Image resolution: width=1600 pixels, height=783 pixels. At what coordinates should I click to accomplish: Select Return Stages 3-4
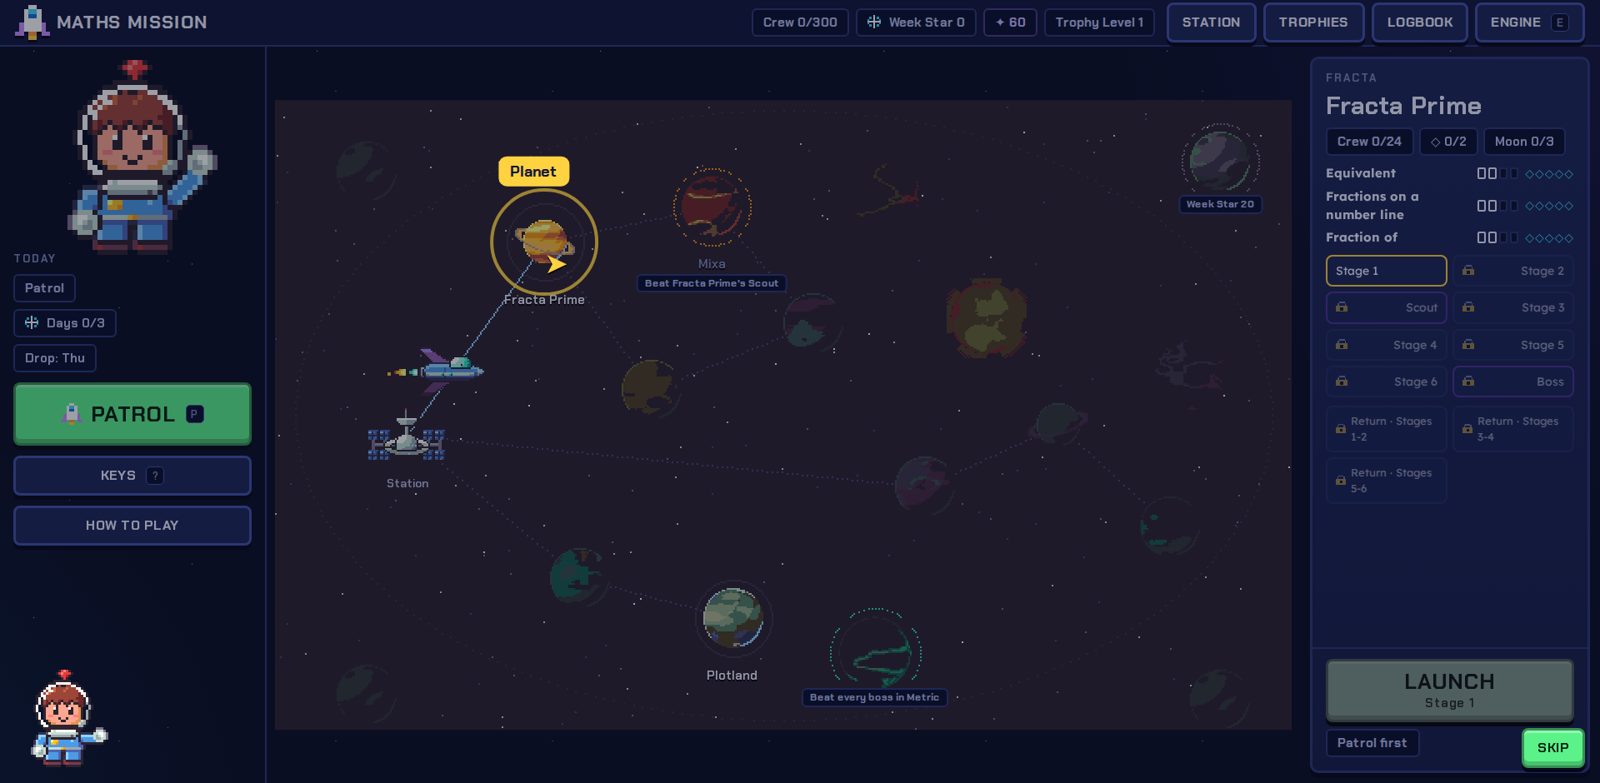[1513, 429]
